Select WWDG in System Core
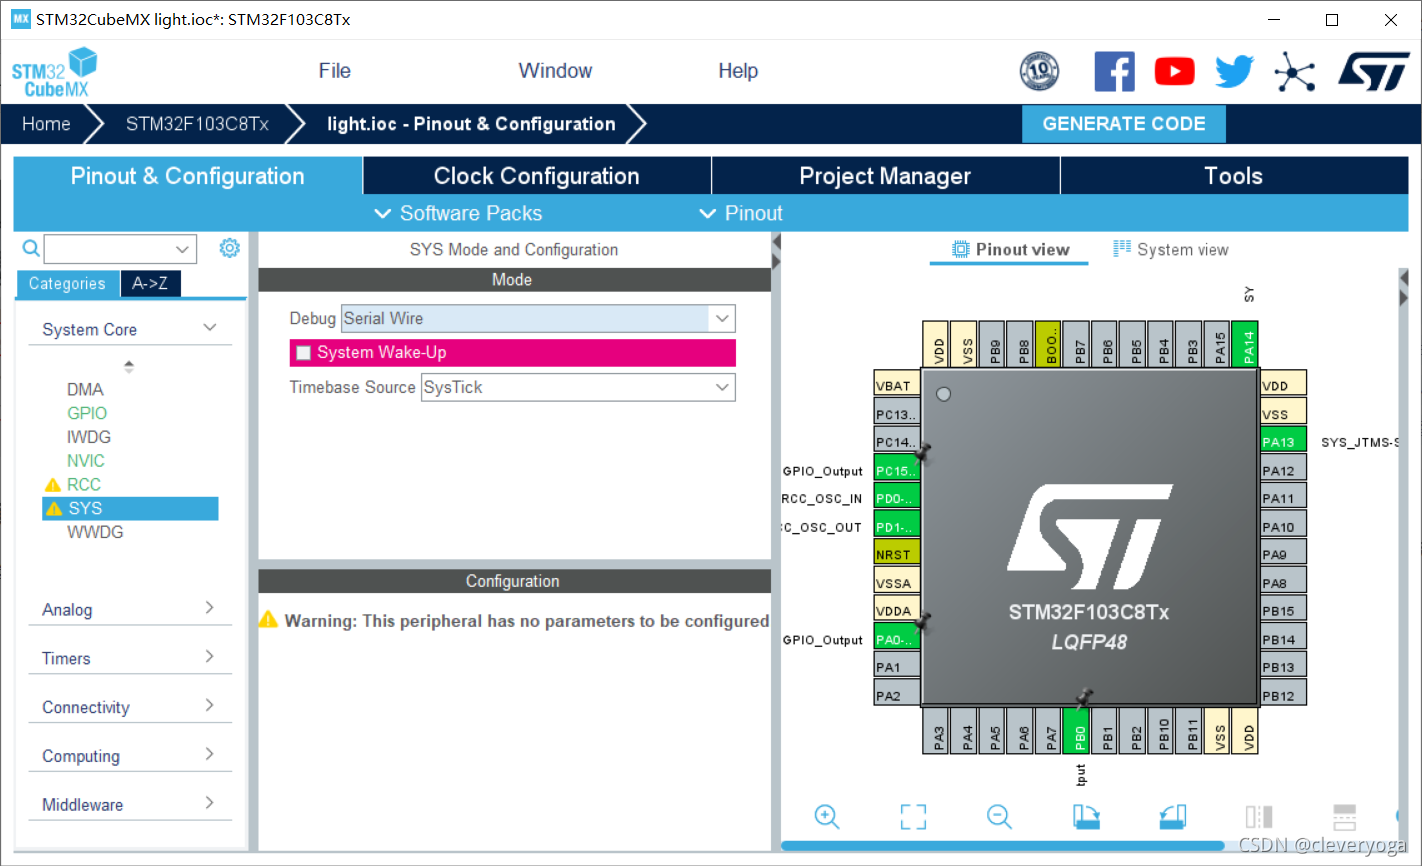This screenshot has width=1422, height=866. (95, 532)
